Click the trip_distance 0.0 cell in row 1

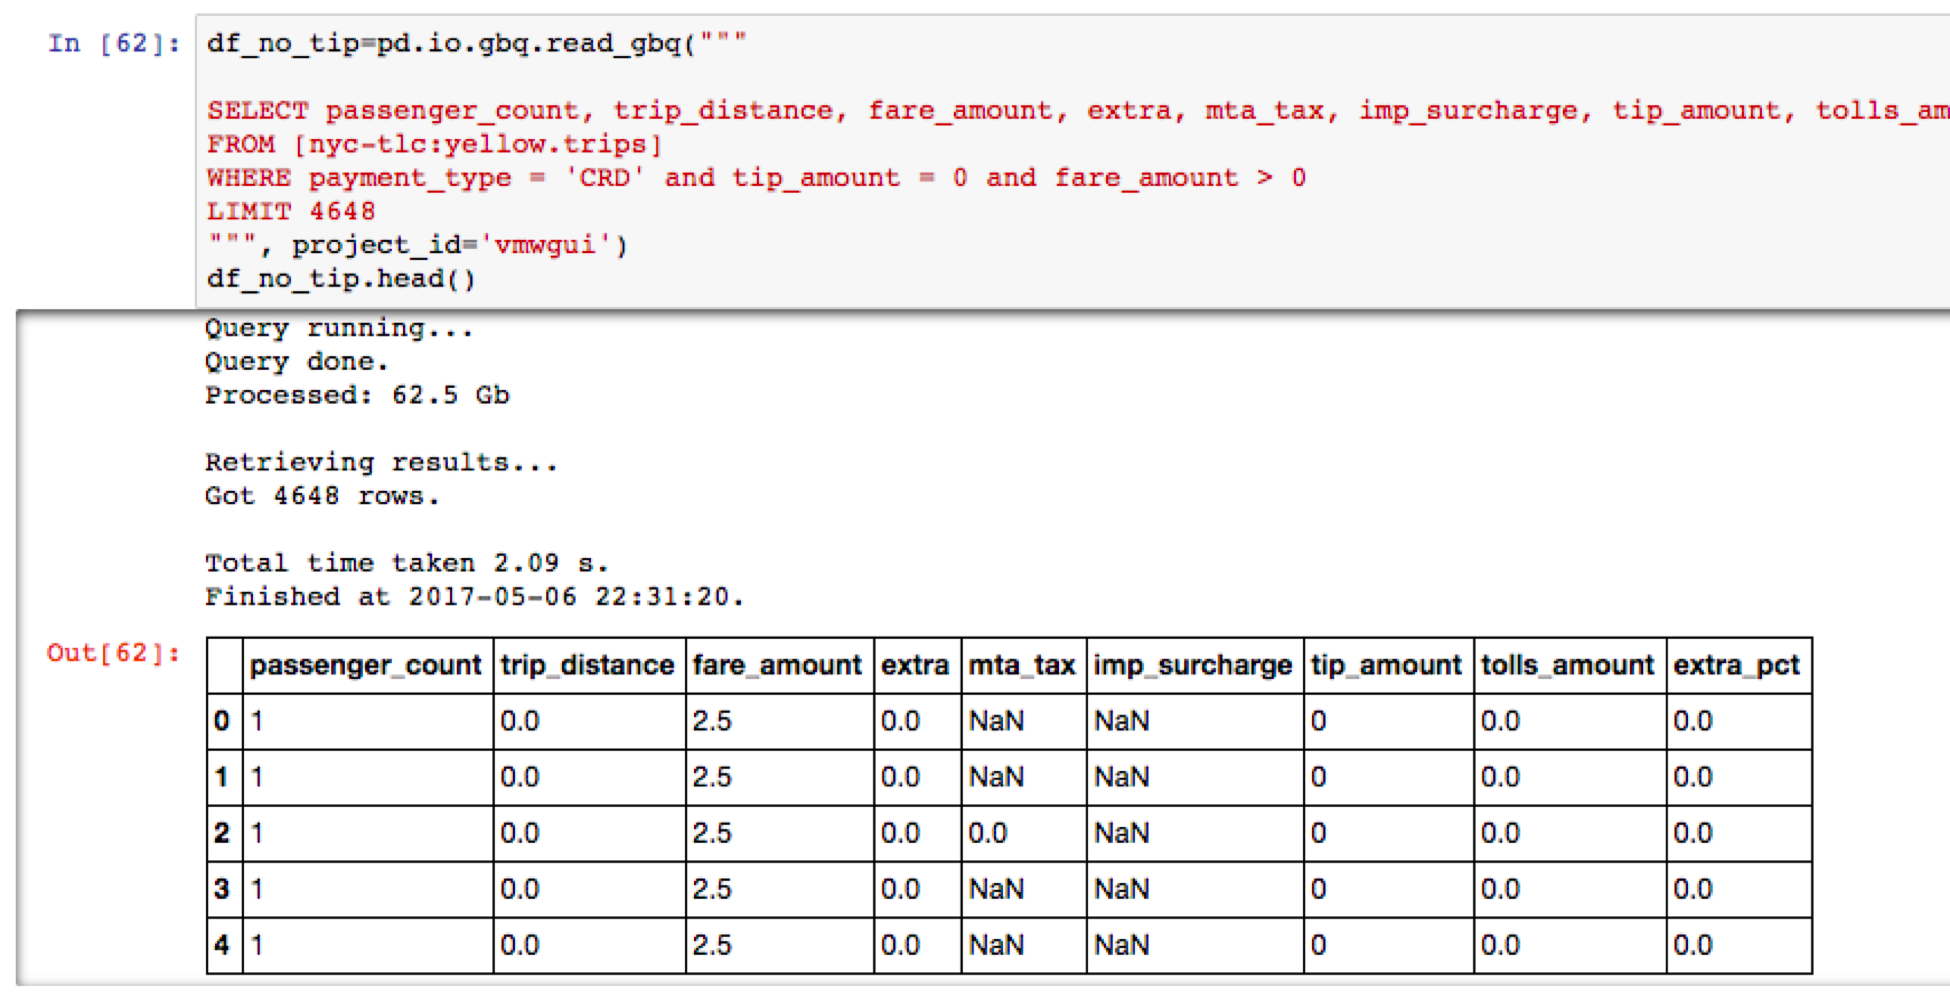click(x=588, y=777)
